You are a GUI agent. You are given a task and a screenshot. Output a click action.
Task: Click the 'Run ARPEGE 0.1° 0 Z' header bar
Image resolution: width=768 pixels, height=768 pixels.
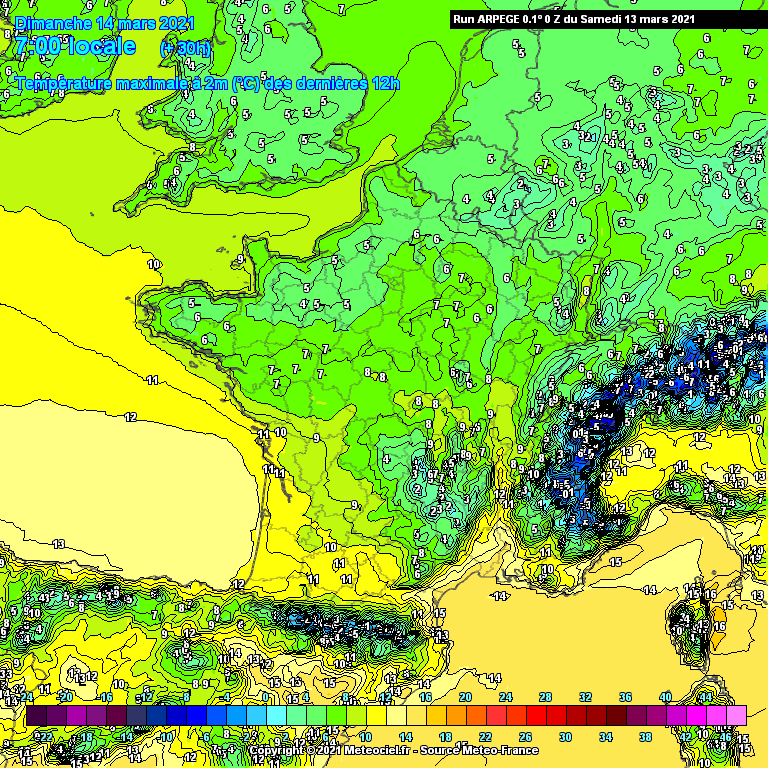point(573,19)
